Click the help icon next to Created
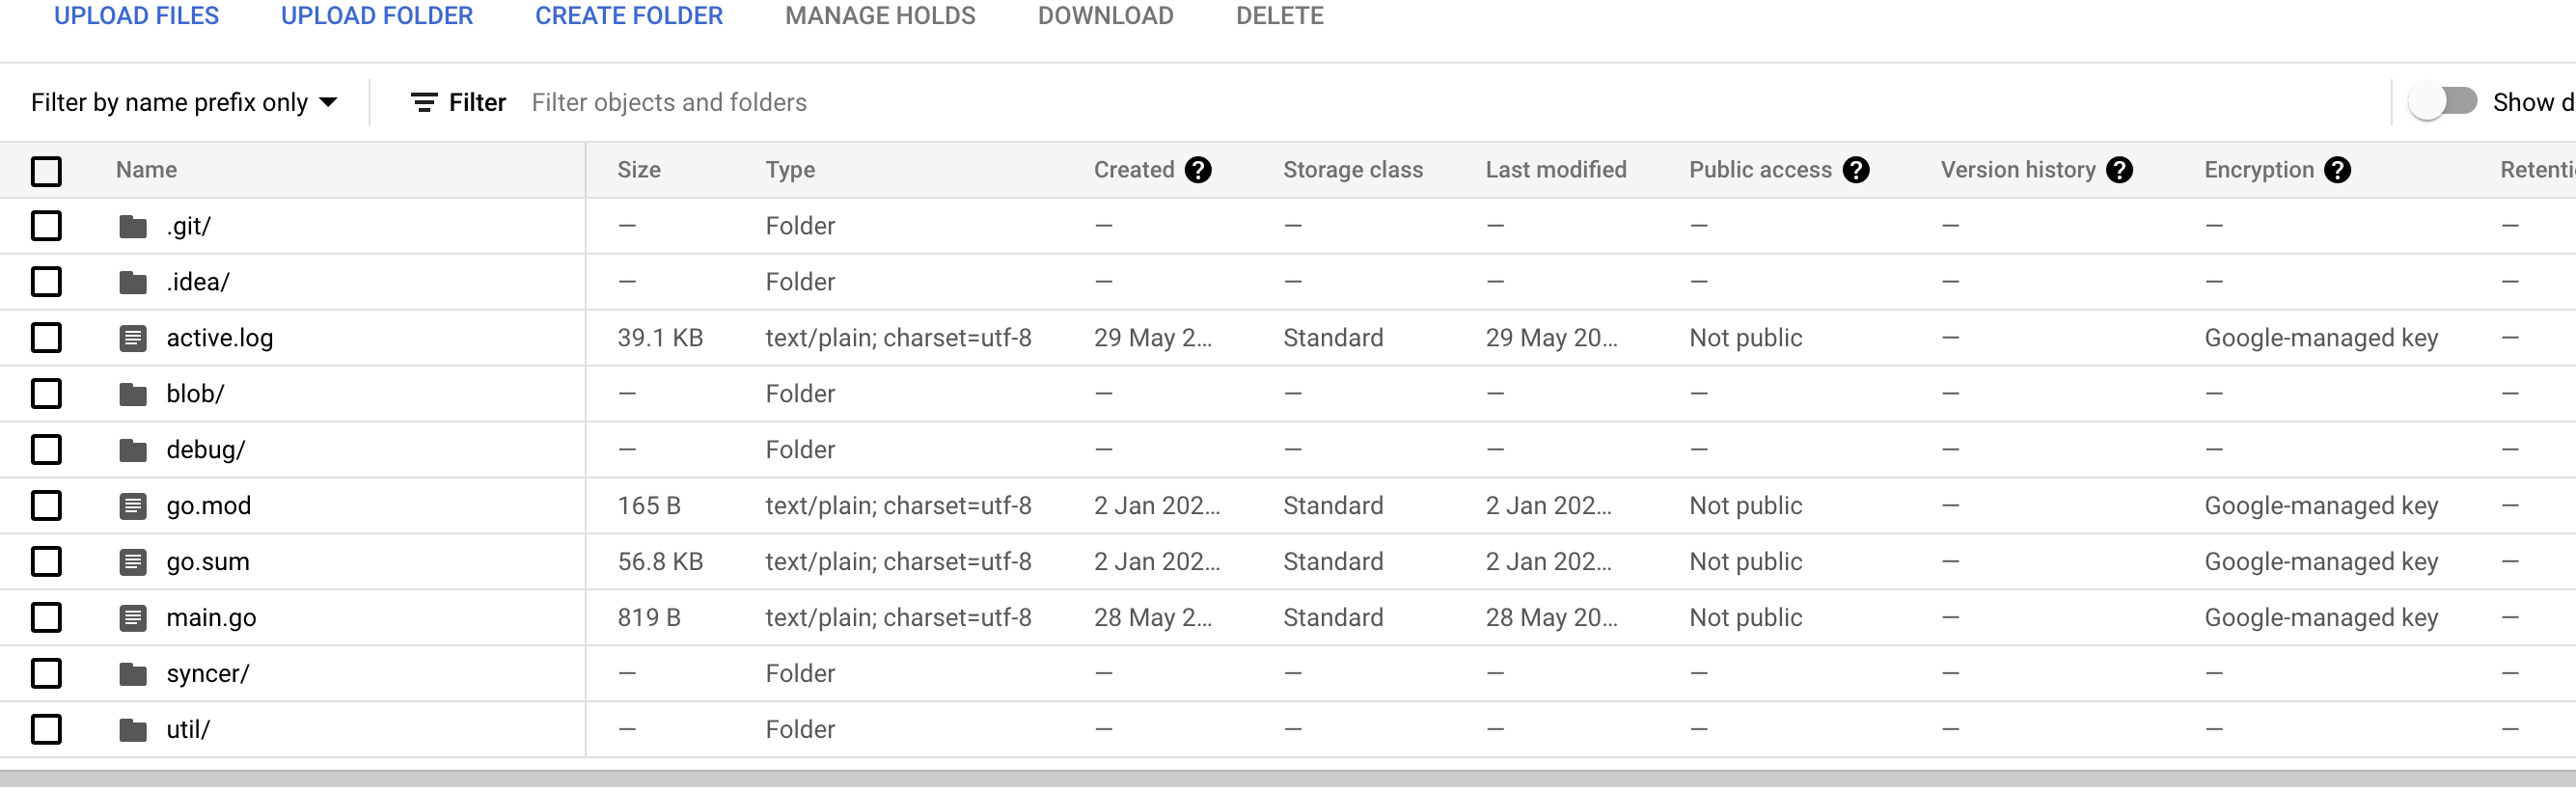The height and width of the screenshot is (791, 2576). tap(1198, 170)
